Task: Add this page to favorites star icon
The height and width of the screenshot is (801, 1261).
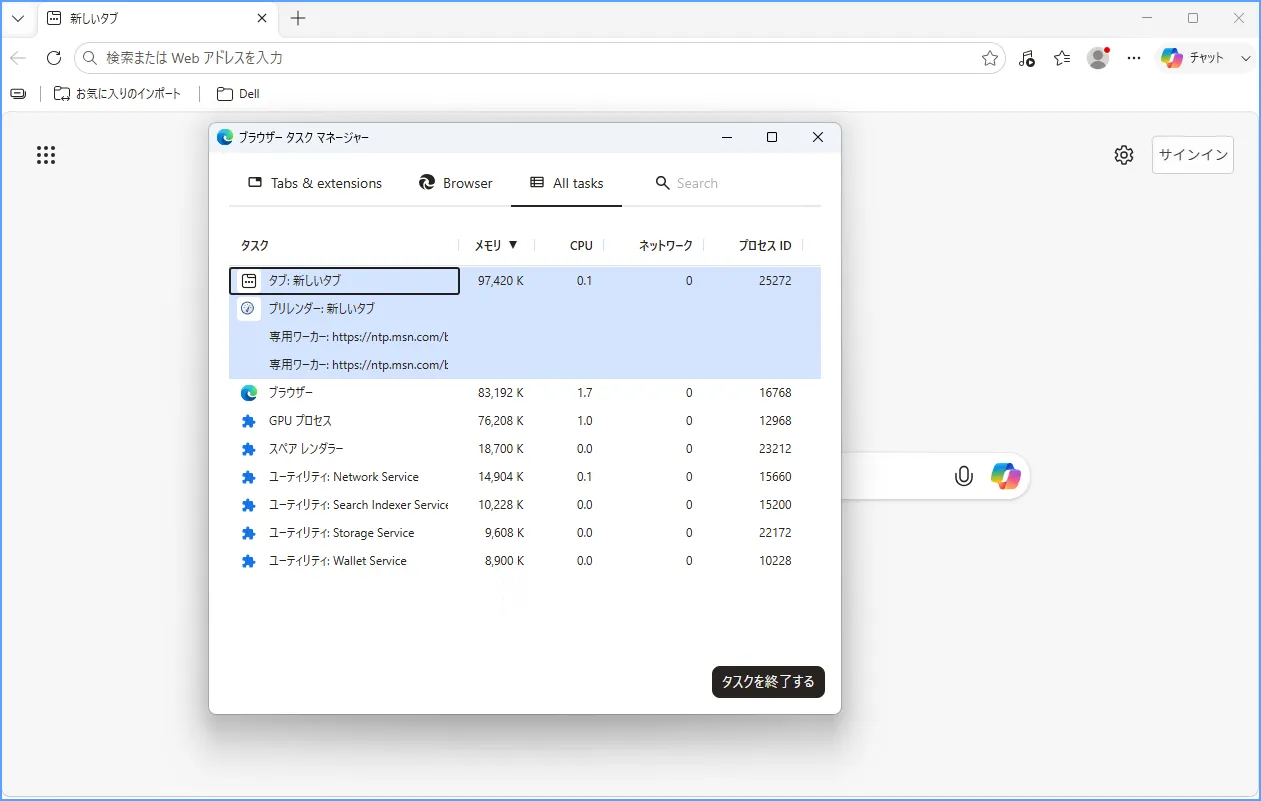Action: (x=990, y=58)
